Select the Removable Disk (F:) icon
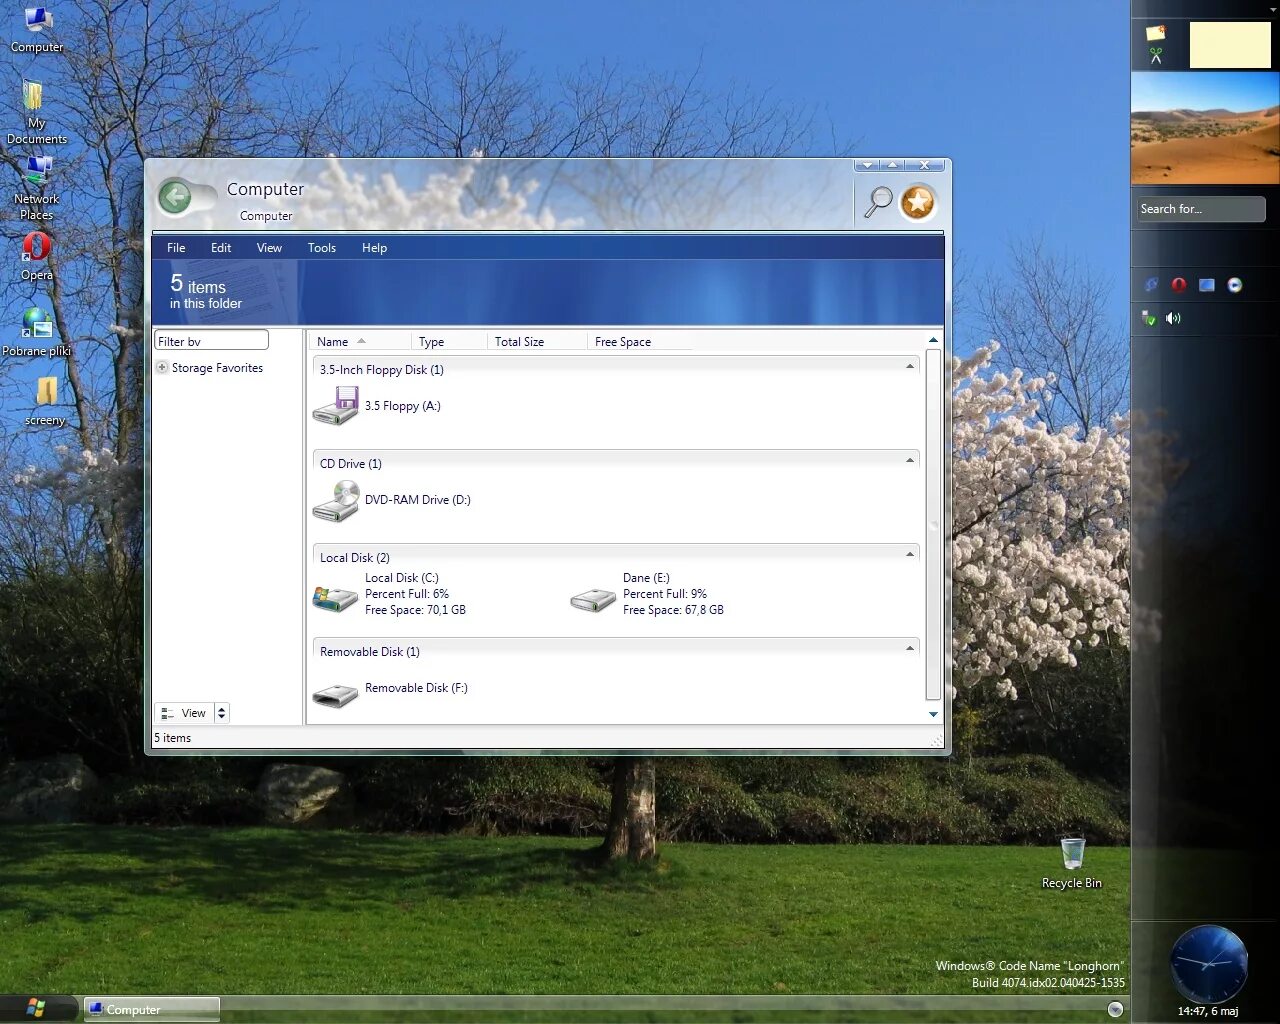1280x1024 pixels. point(336,695)
